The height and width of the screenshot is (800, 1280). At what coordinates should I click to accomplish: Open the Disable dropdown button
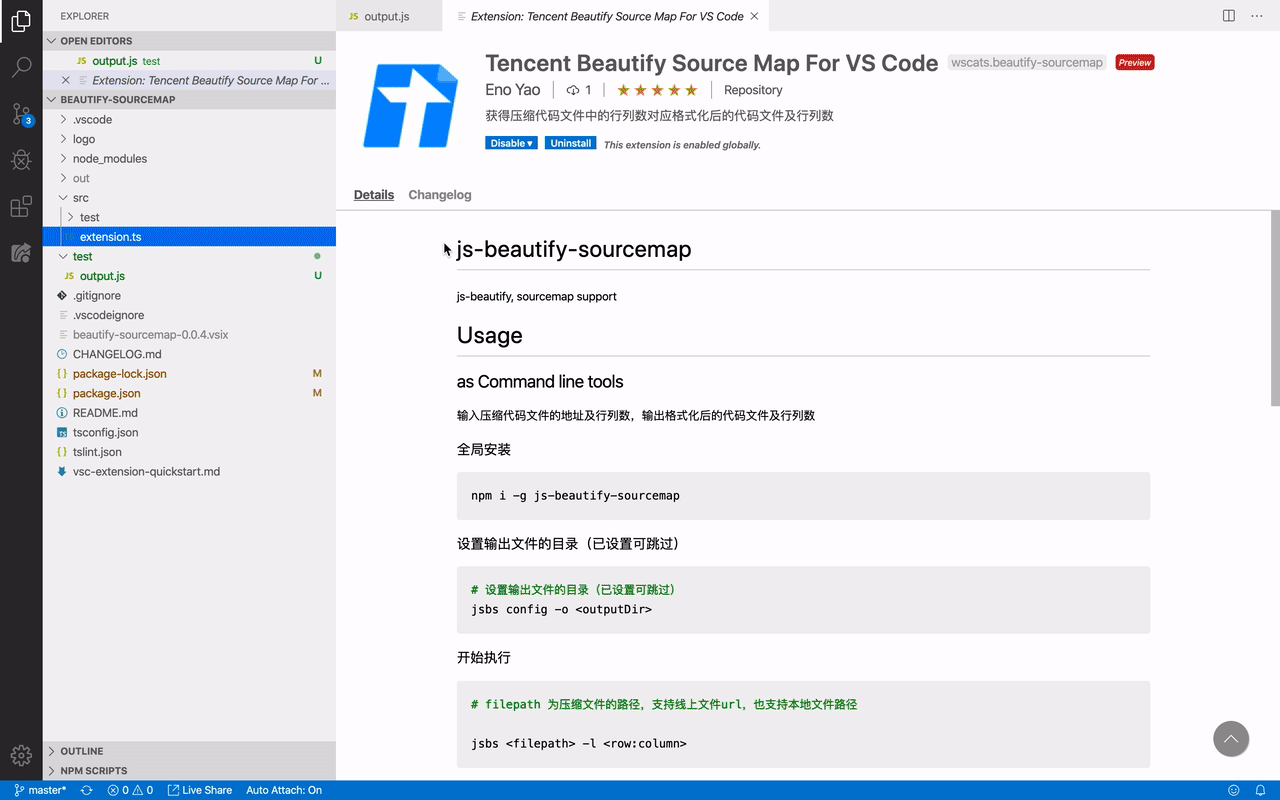[511, 144]
